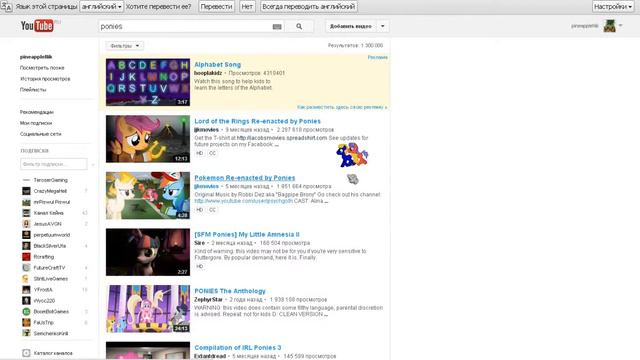Click 'Всегда переводить английский' button
The height and width of the screenshot is (360, 640).
point(309,7)
